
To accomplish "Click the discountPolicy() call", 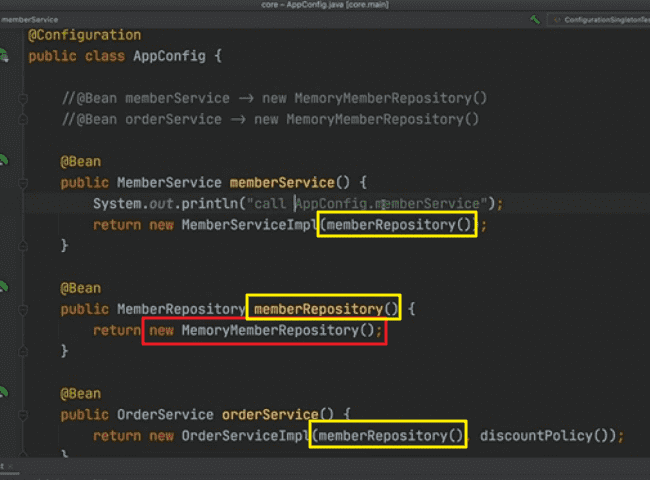I will [544, 436].
